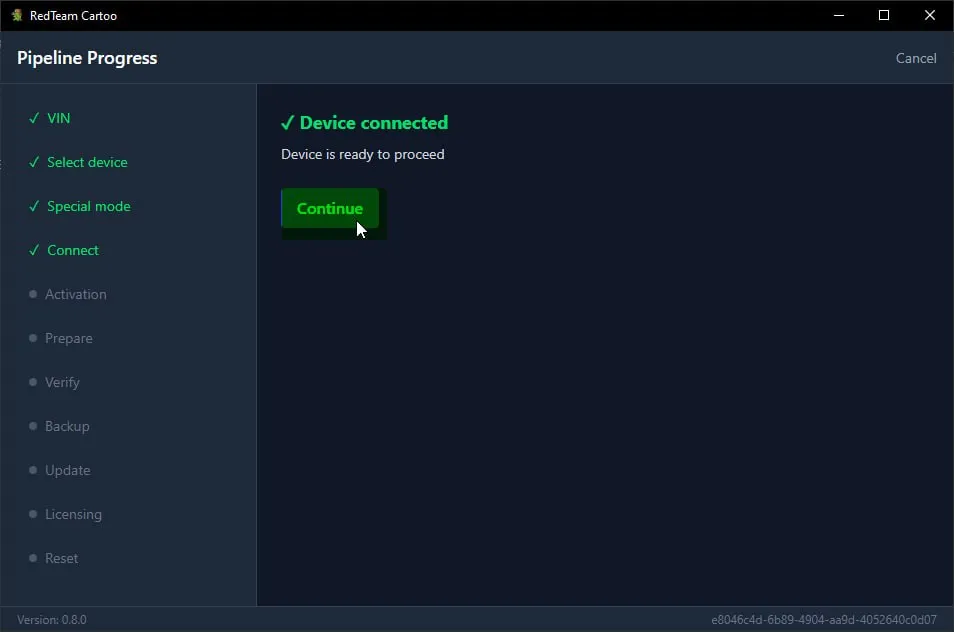Minimize the RedTeam Cartoo window
Image resolution: width=954 pixels, height=632 pixels.
point(839,15)
